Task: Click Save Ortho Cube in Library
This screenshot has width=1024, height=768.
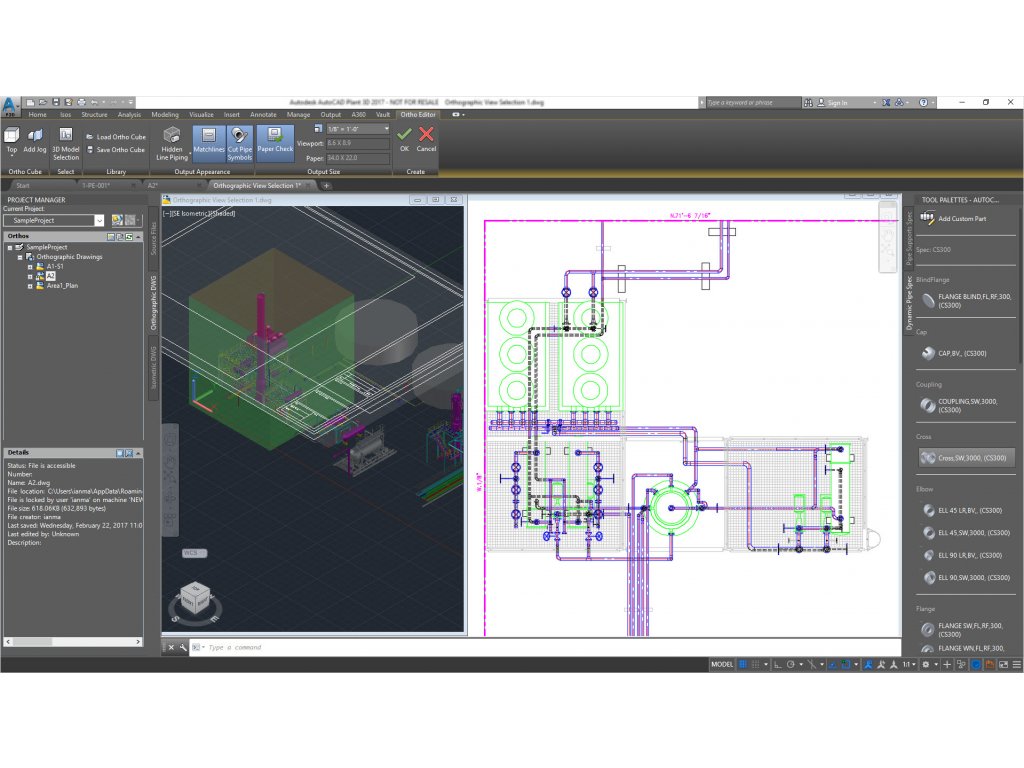Action: click(116, 150)
